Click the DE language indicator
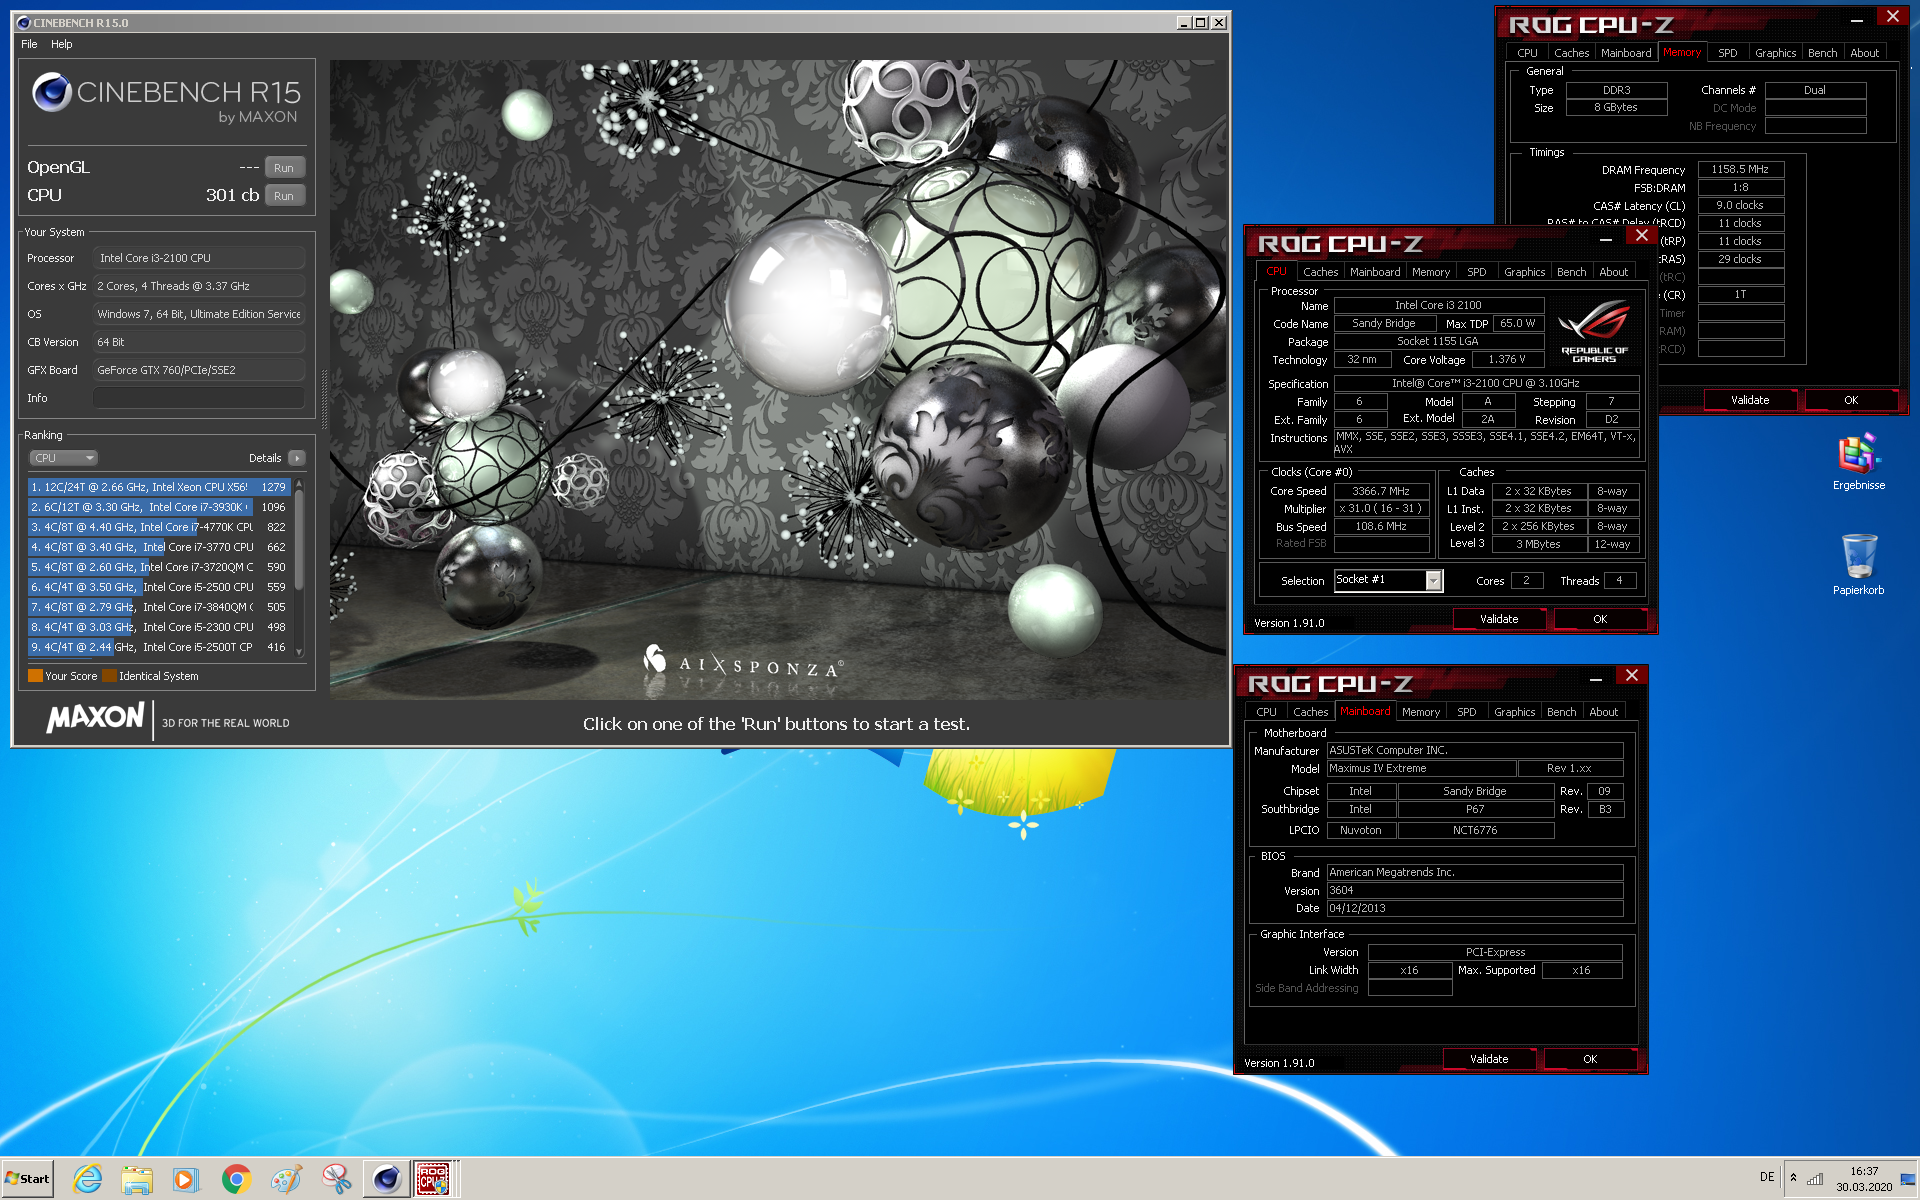 pos(1767,1177)
